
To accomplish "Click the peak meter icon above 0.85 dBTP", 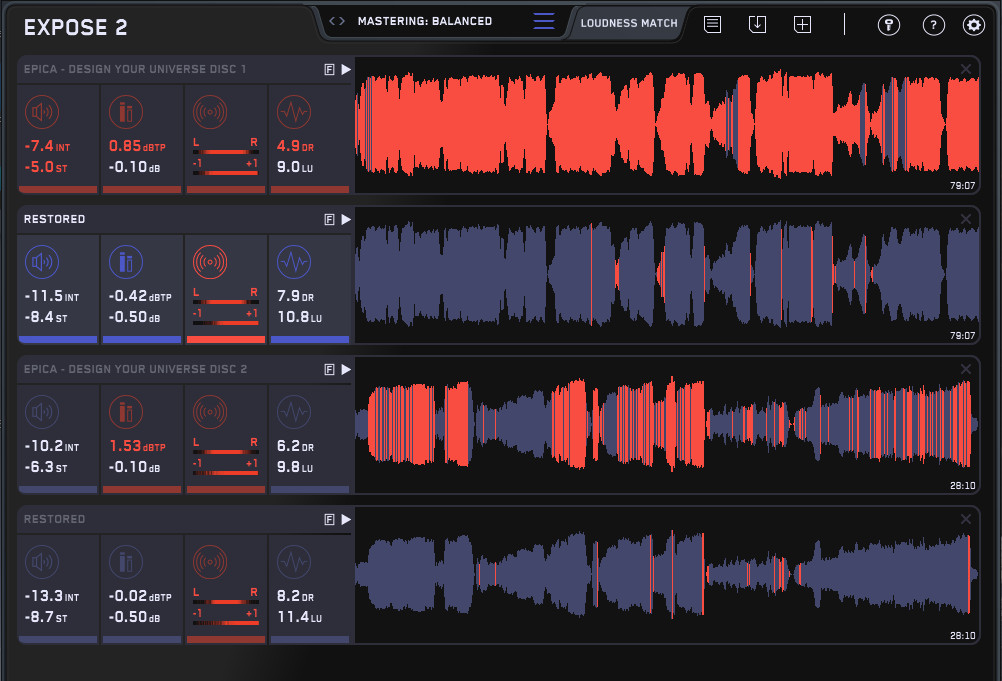I will [126, 112].
